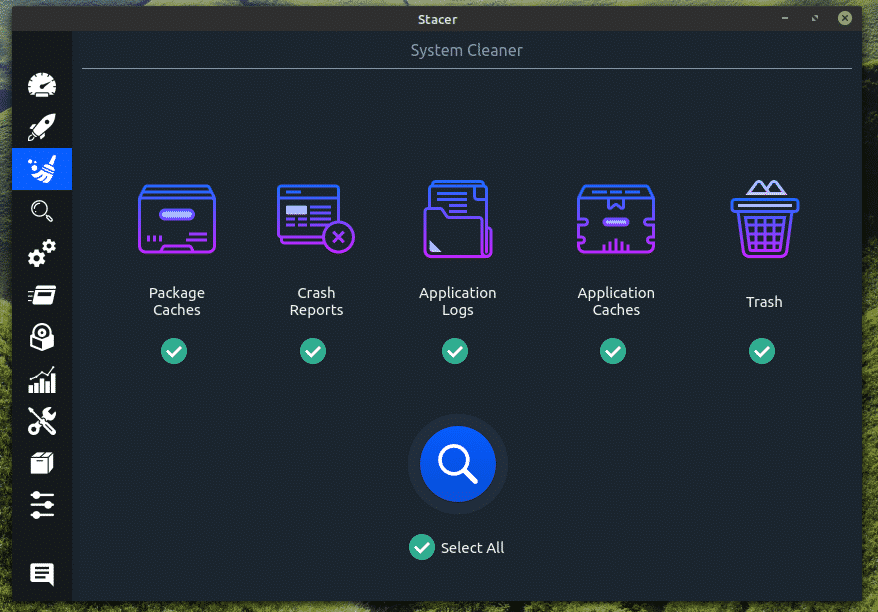The width and height of the screenshot is (878, 612).
Task: Open the Search magnifier sidebar icon
Action: coord(42,211)
